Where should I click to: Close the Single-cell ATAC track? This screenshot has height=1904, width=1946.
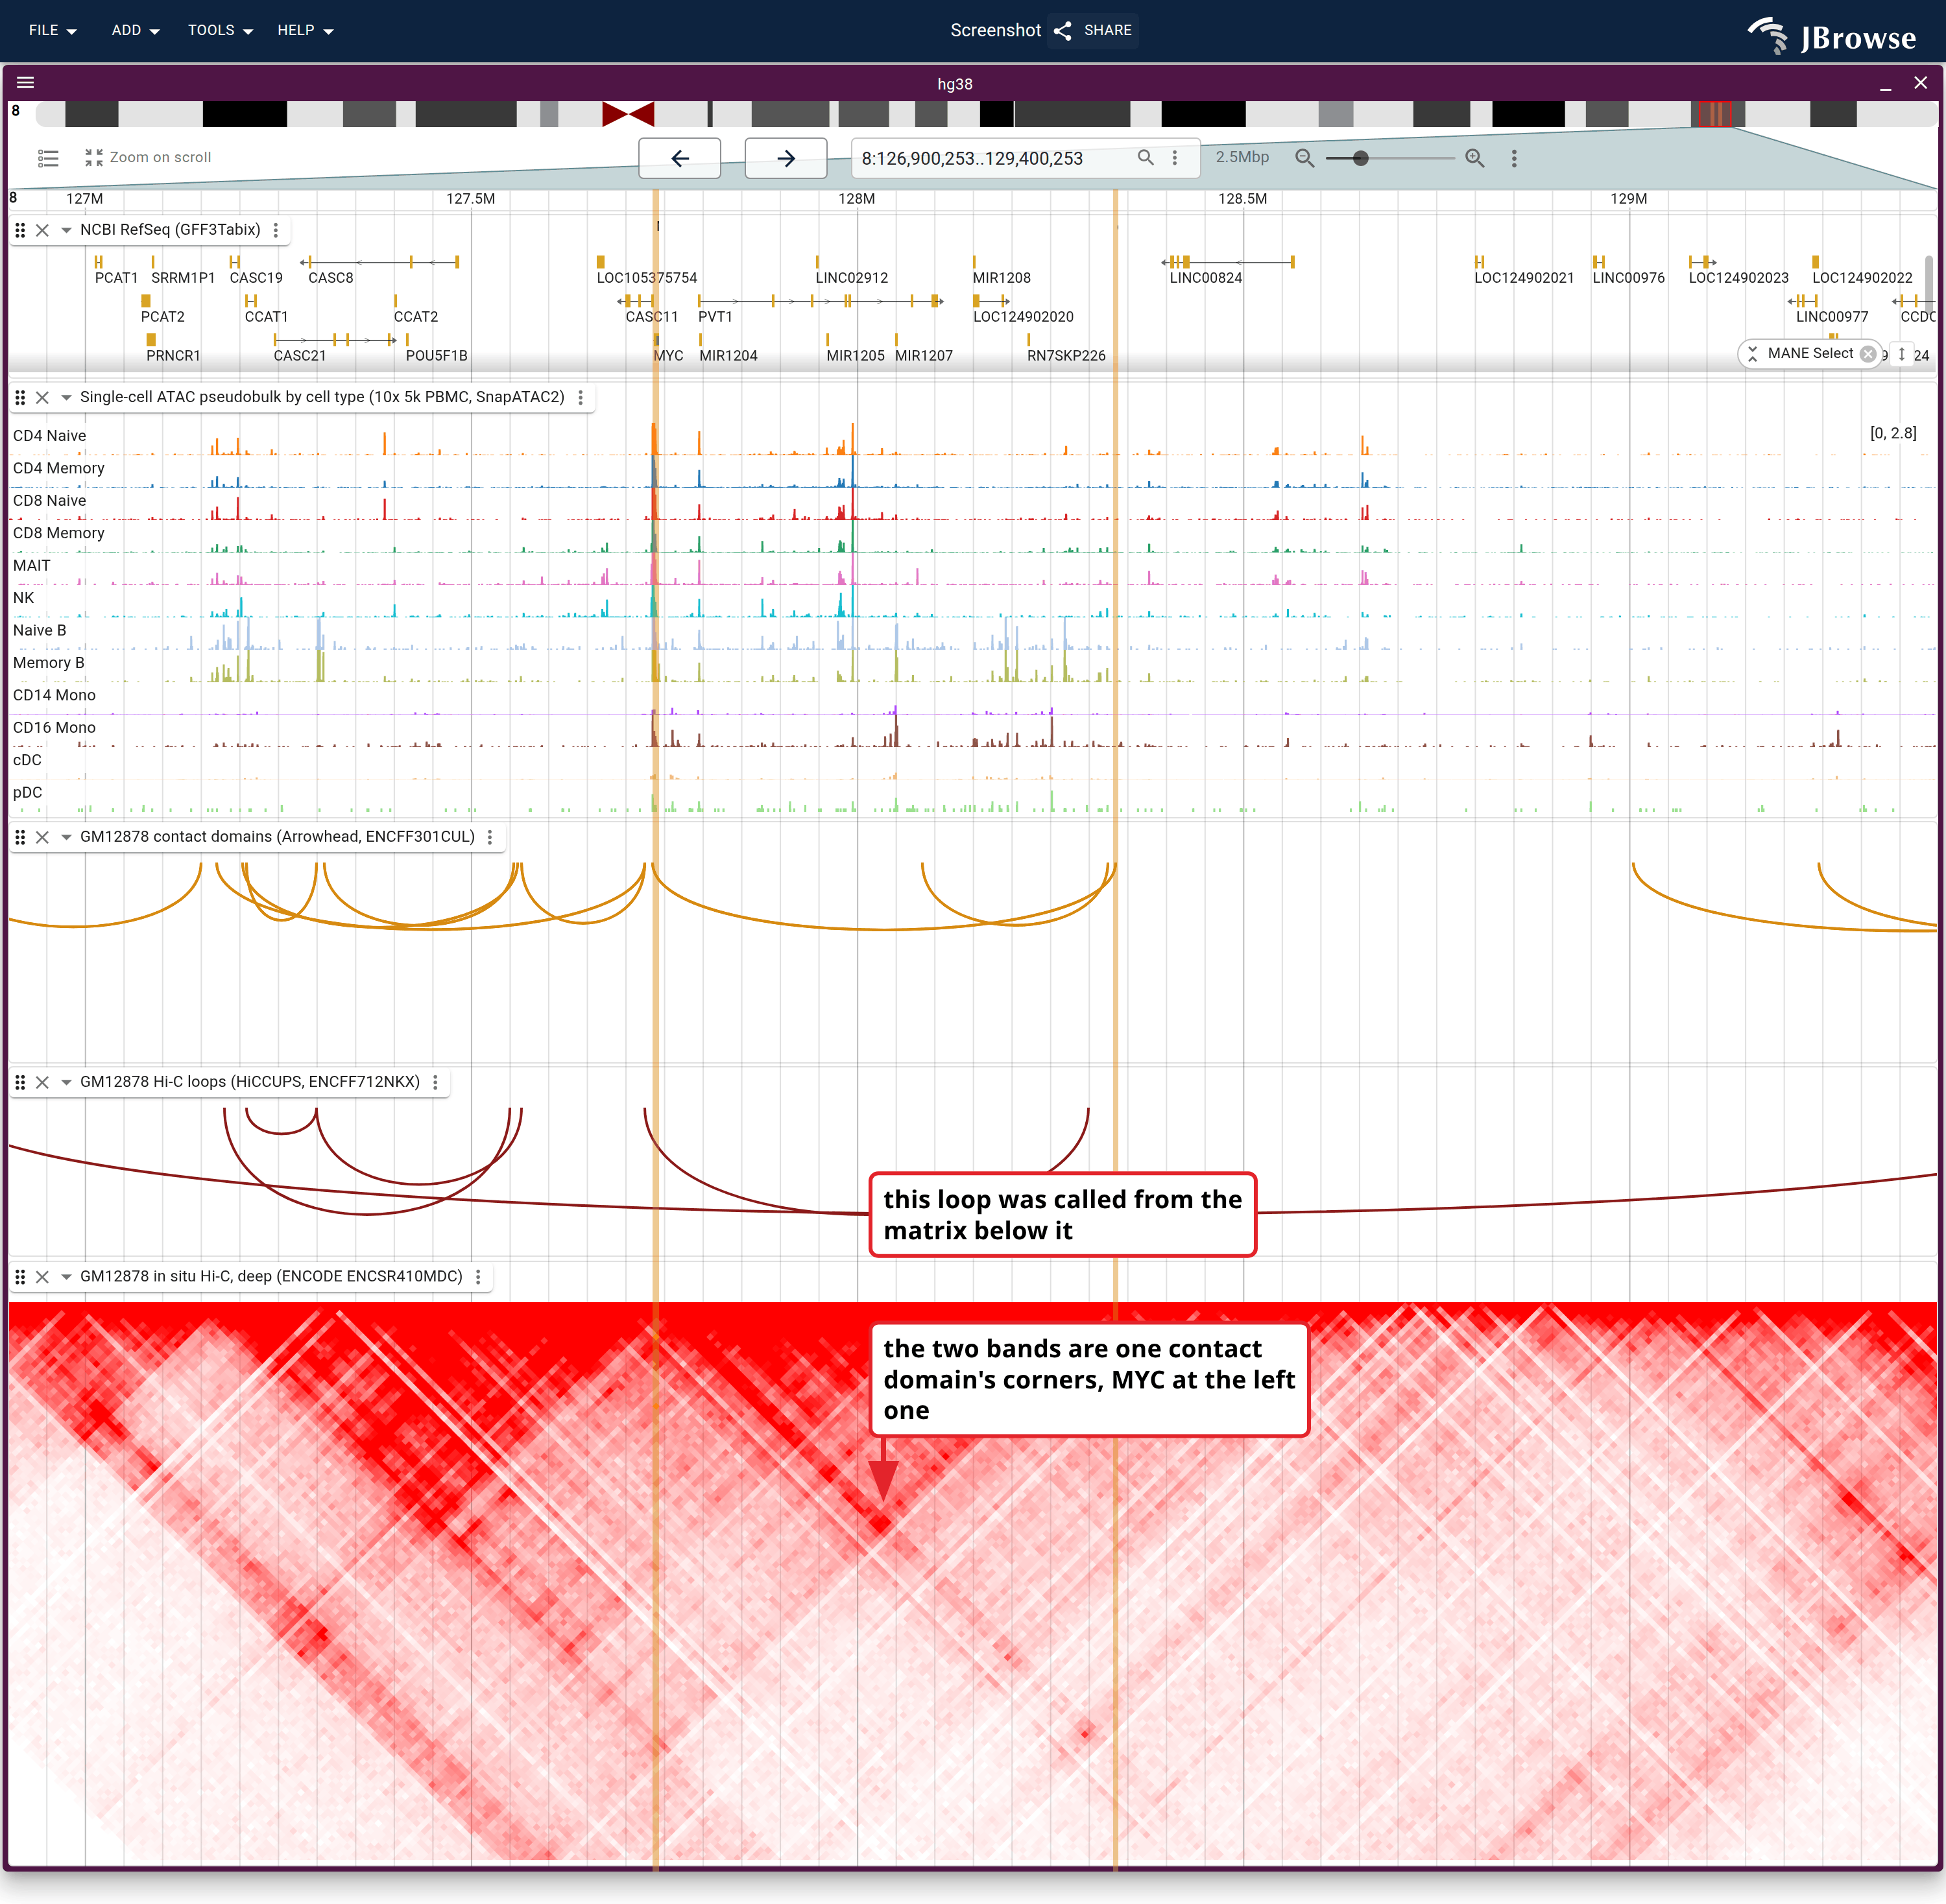pos(42,397)
